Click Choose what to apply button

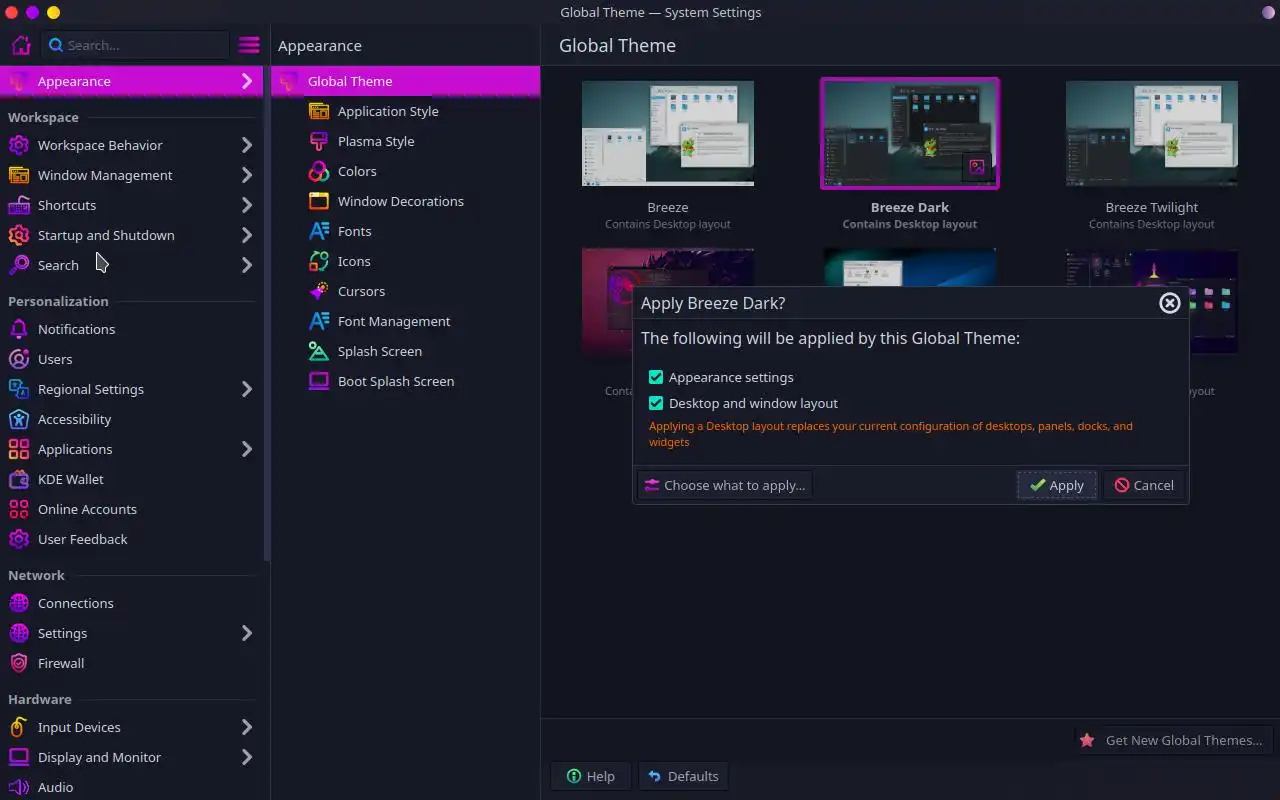[x=725, y=485]
